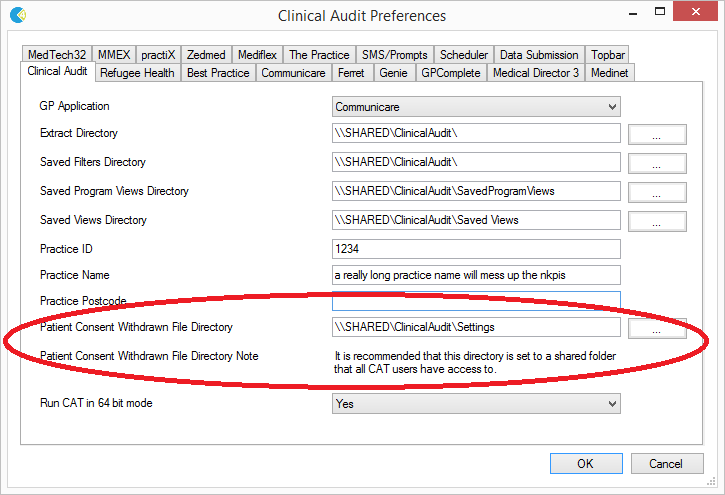The image size is (725, 495).
Task: Confirm preferences with the OK button
Action: coord(586,463)
